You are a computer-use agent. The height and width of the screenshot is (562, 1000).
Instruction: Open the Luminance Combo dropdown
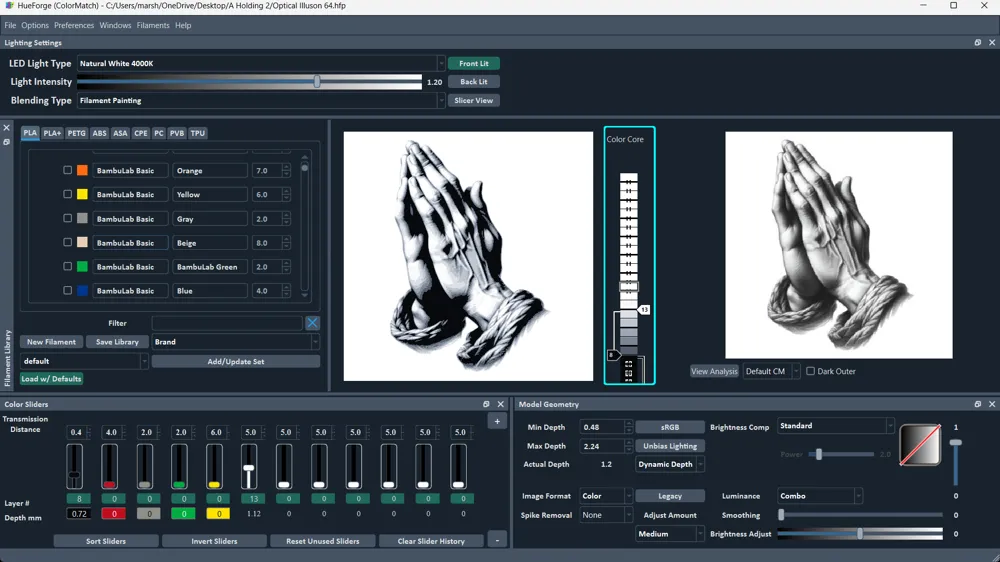(820, 496)
